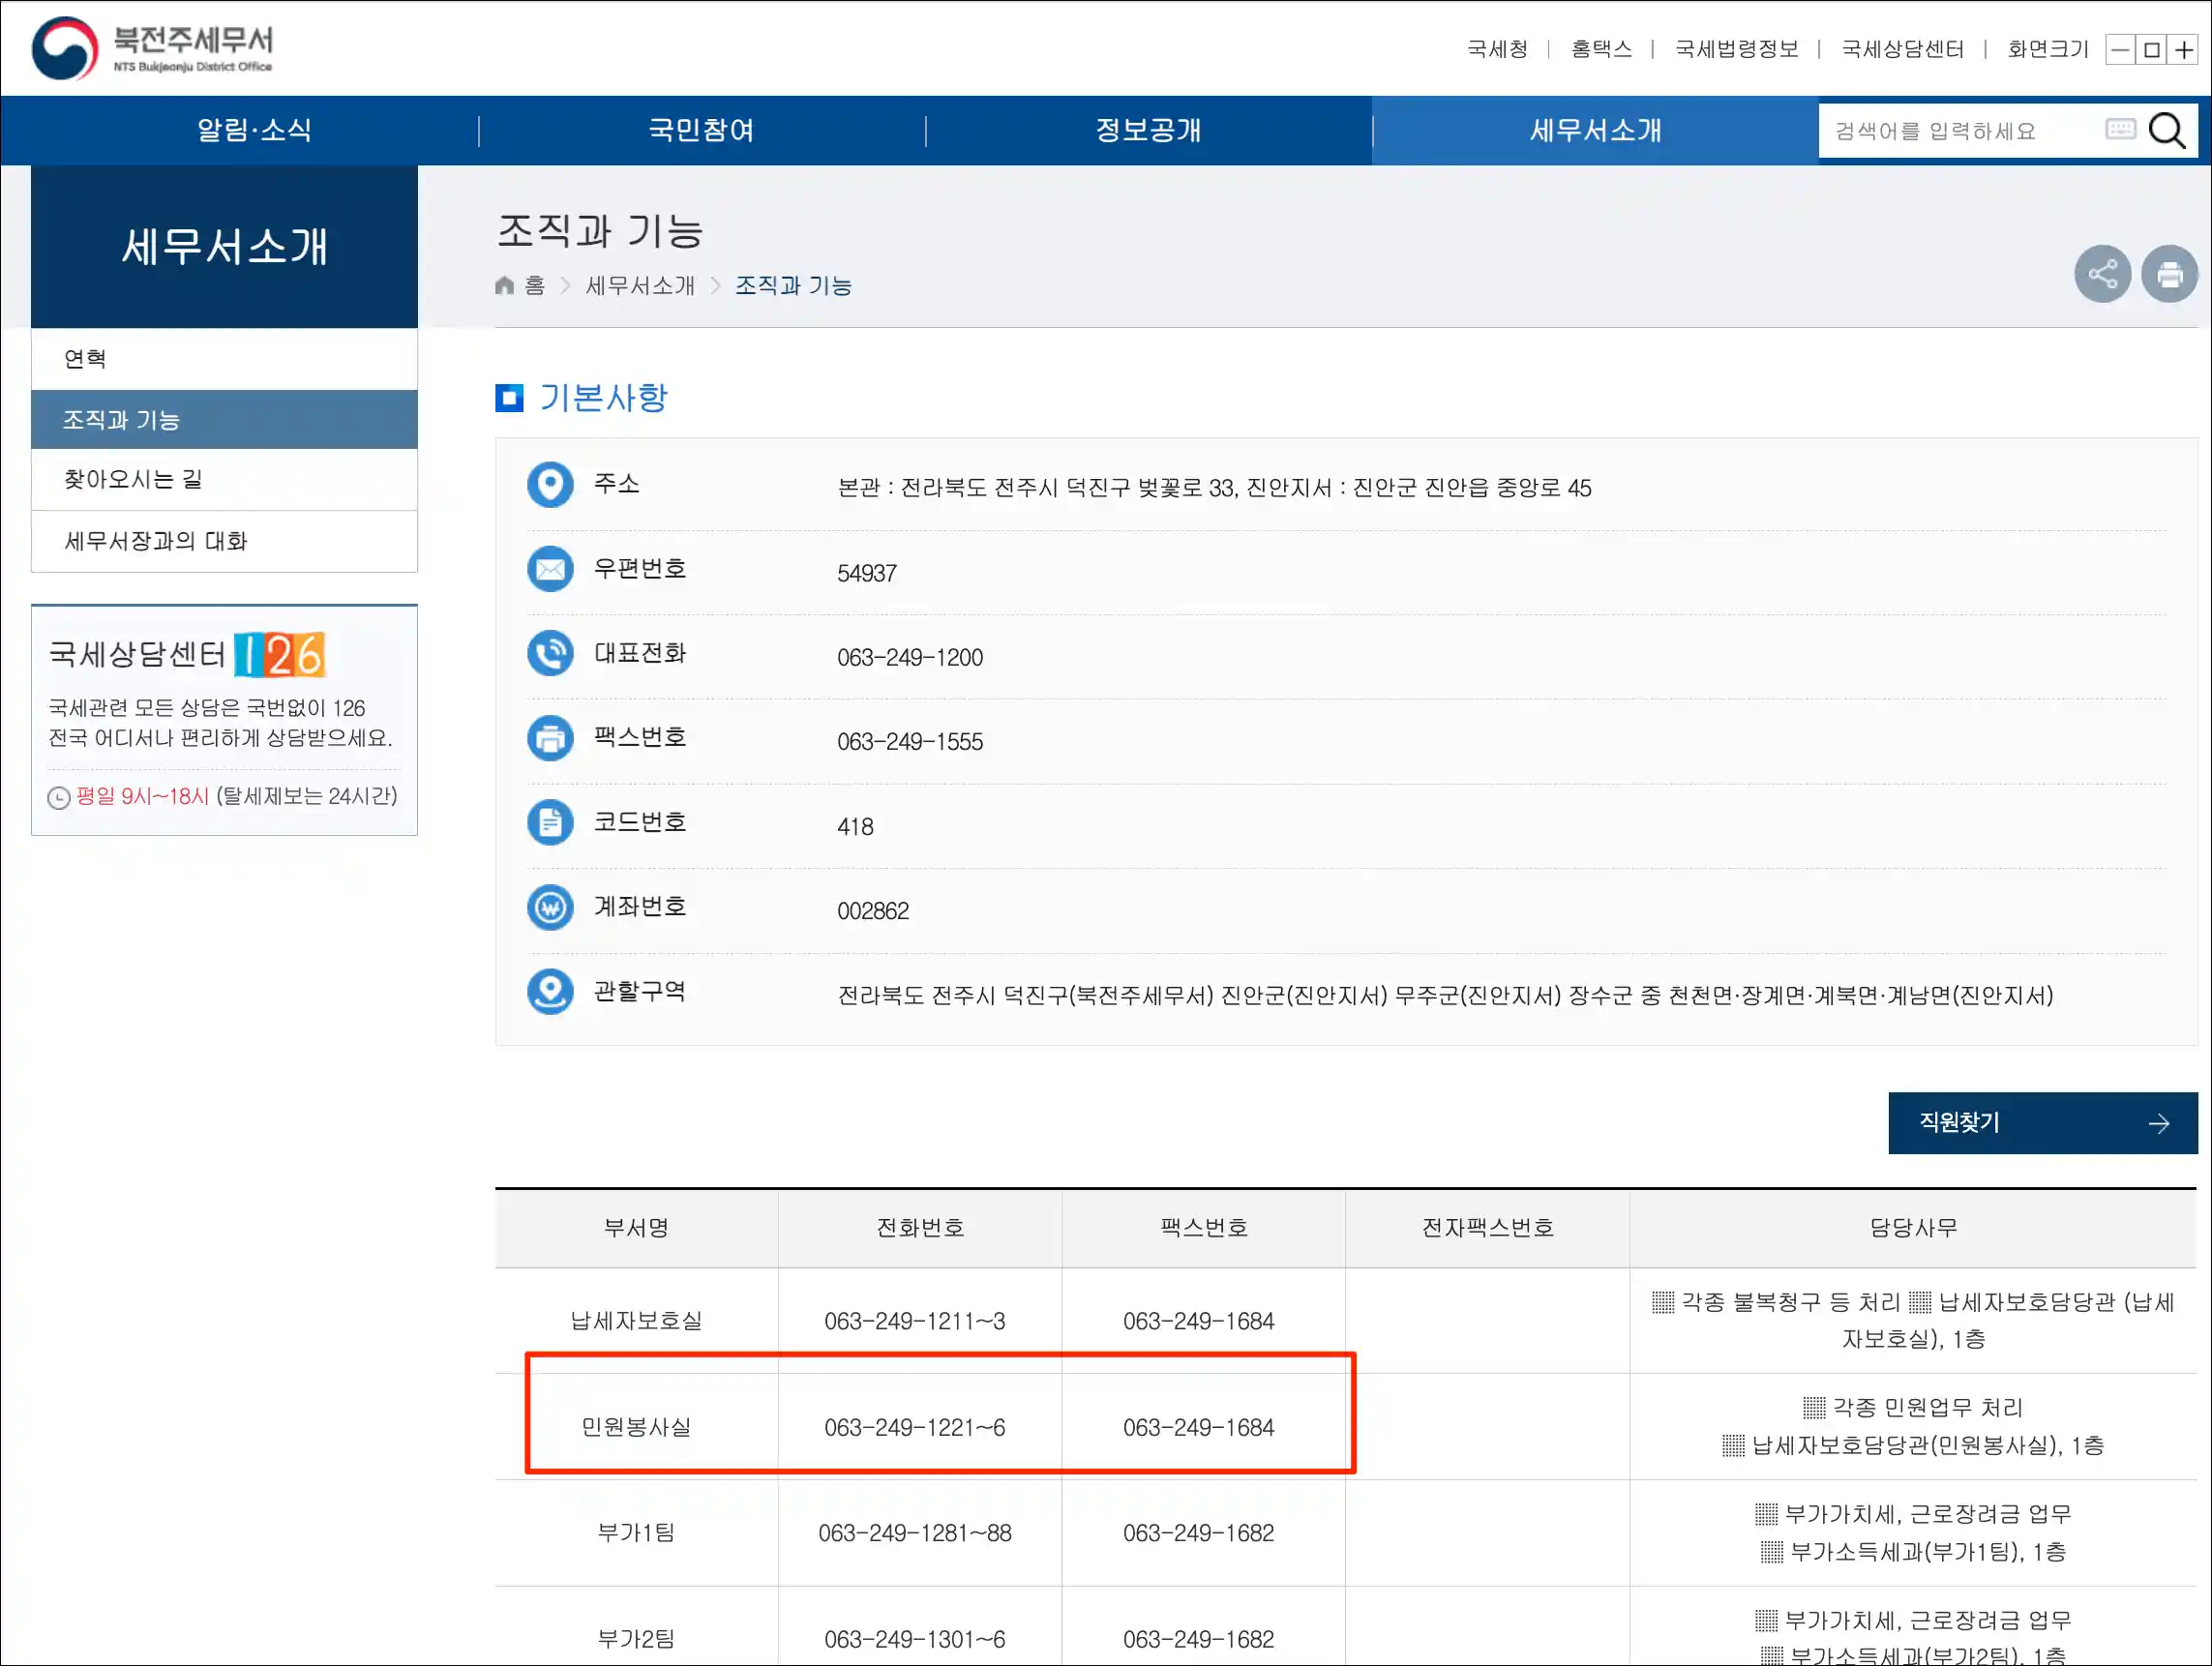Viewport: 2212px width, 1666px height.
Task: Click phone number 063-249-1281~88
Action: point(915,1533)
